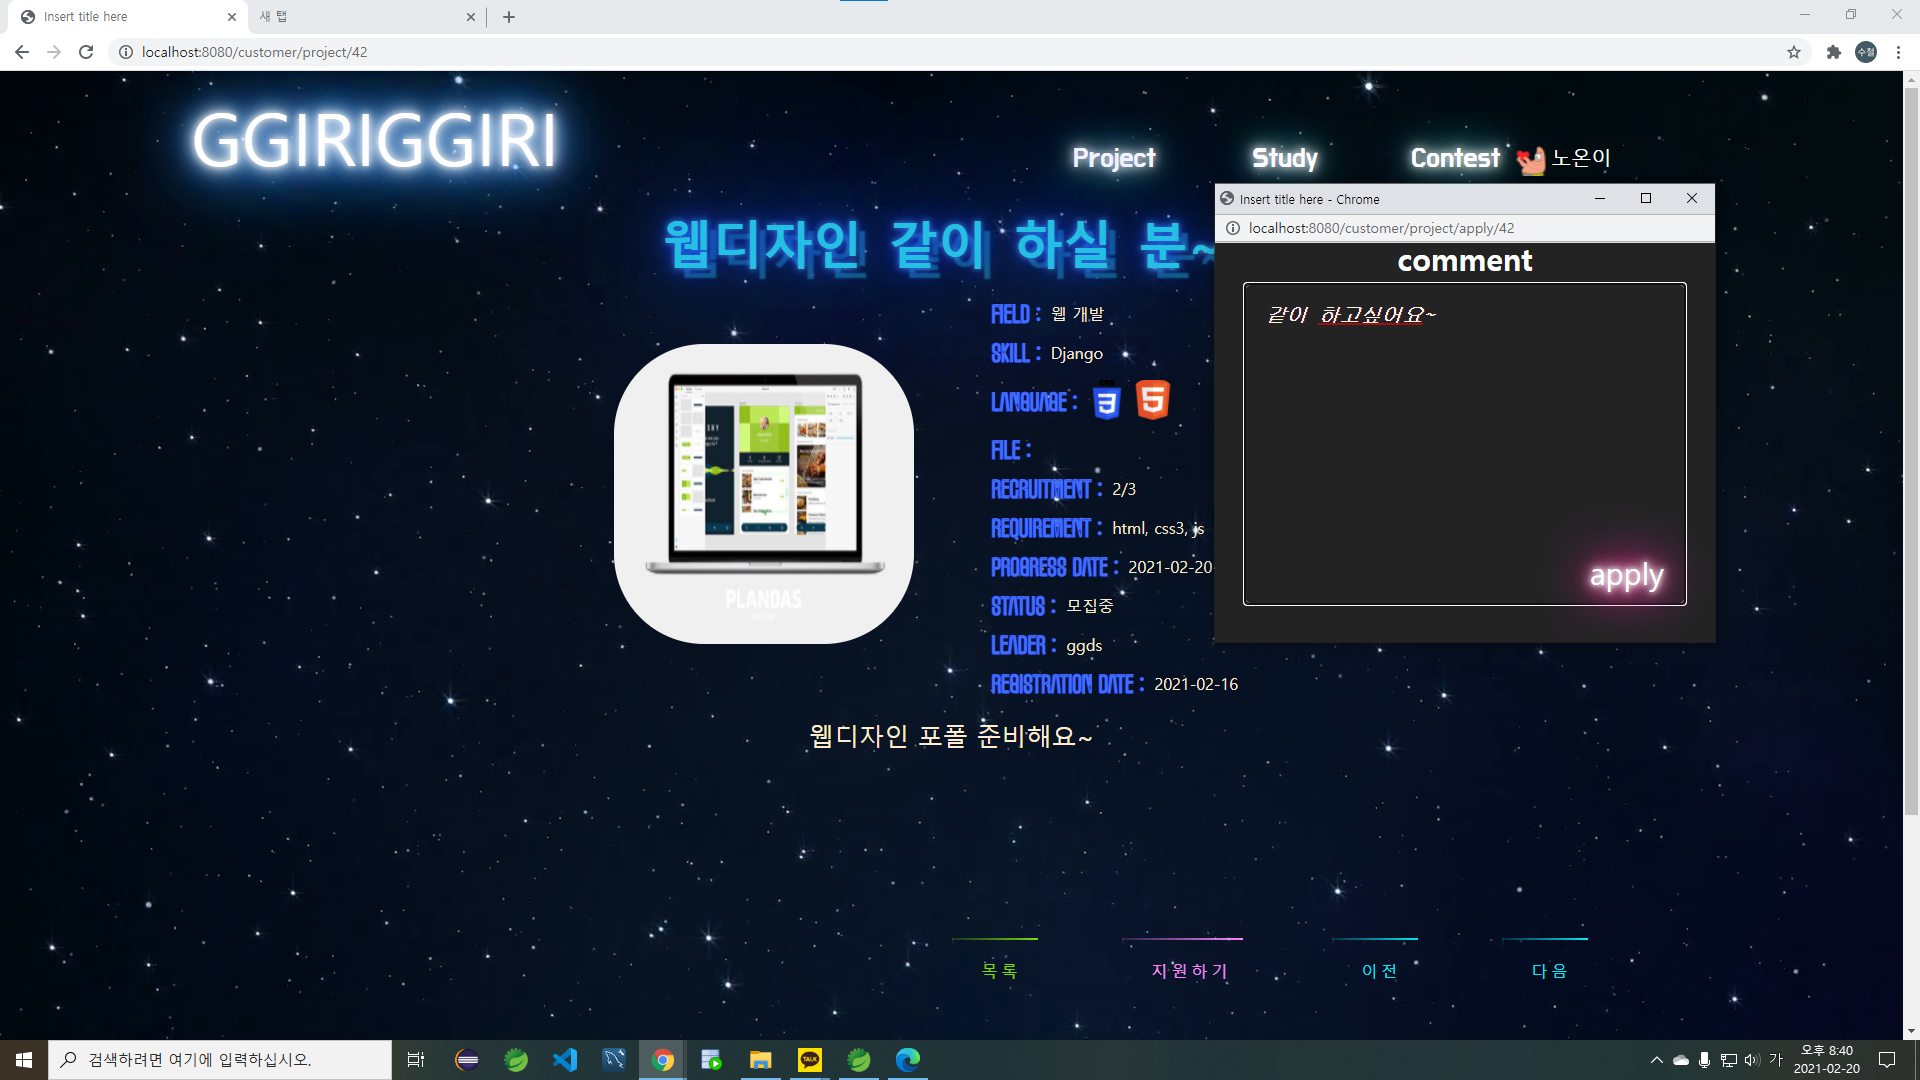The height and width of the screenshot is (1080, 1920).
Task: Click the volume control in the system tray
Action: (x=1752, y=1059)
